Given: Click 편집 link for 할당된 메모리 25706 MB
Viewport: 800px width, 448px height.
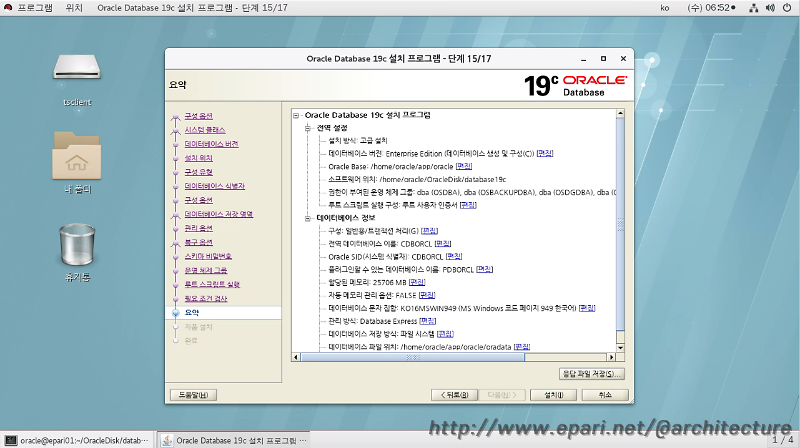Looking at the screenshot, I should (x=417, y=282).
